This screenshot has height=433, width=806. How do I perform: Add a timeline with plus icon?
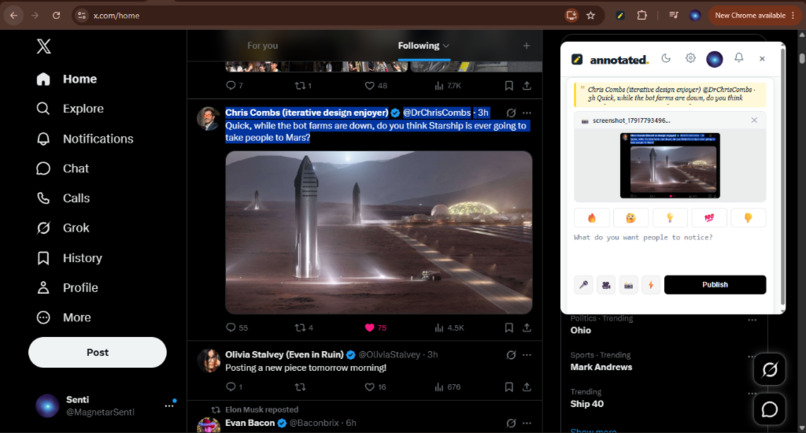(526, 46)
